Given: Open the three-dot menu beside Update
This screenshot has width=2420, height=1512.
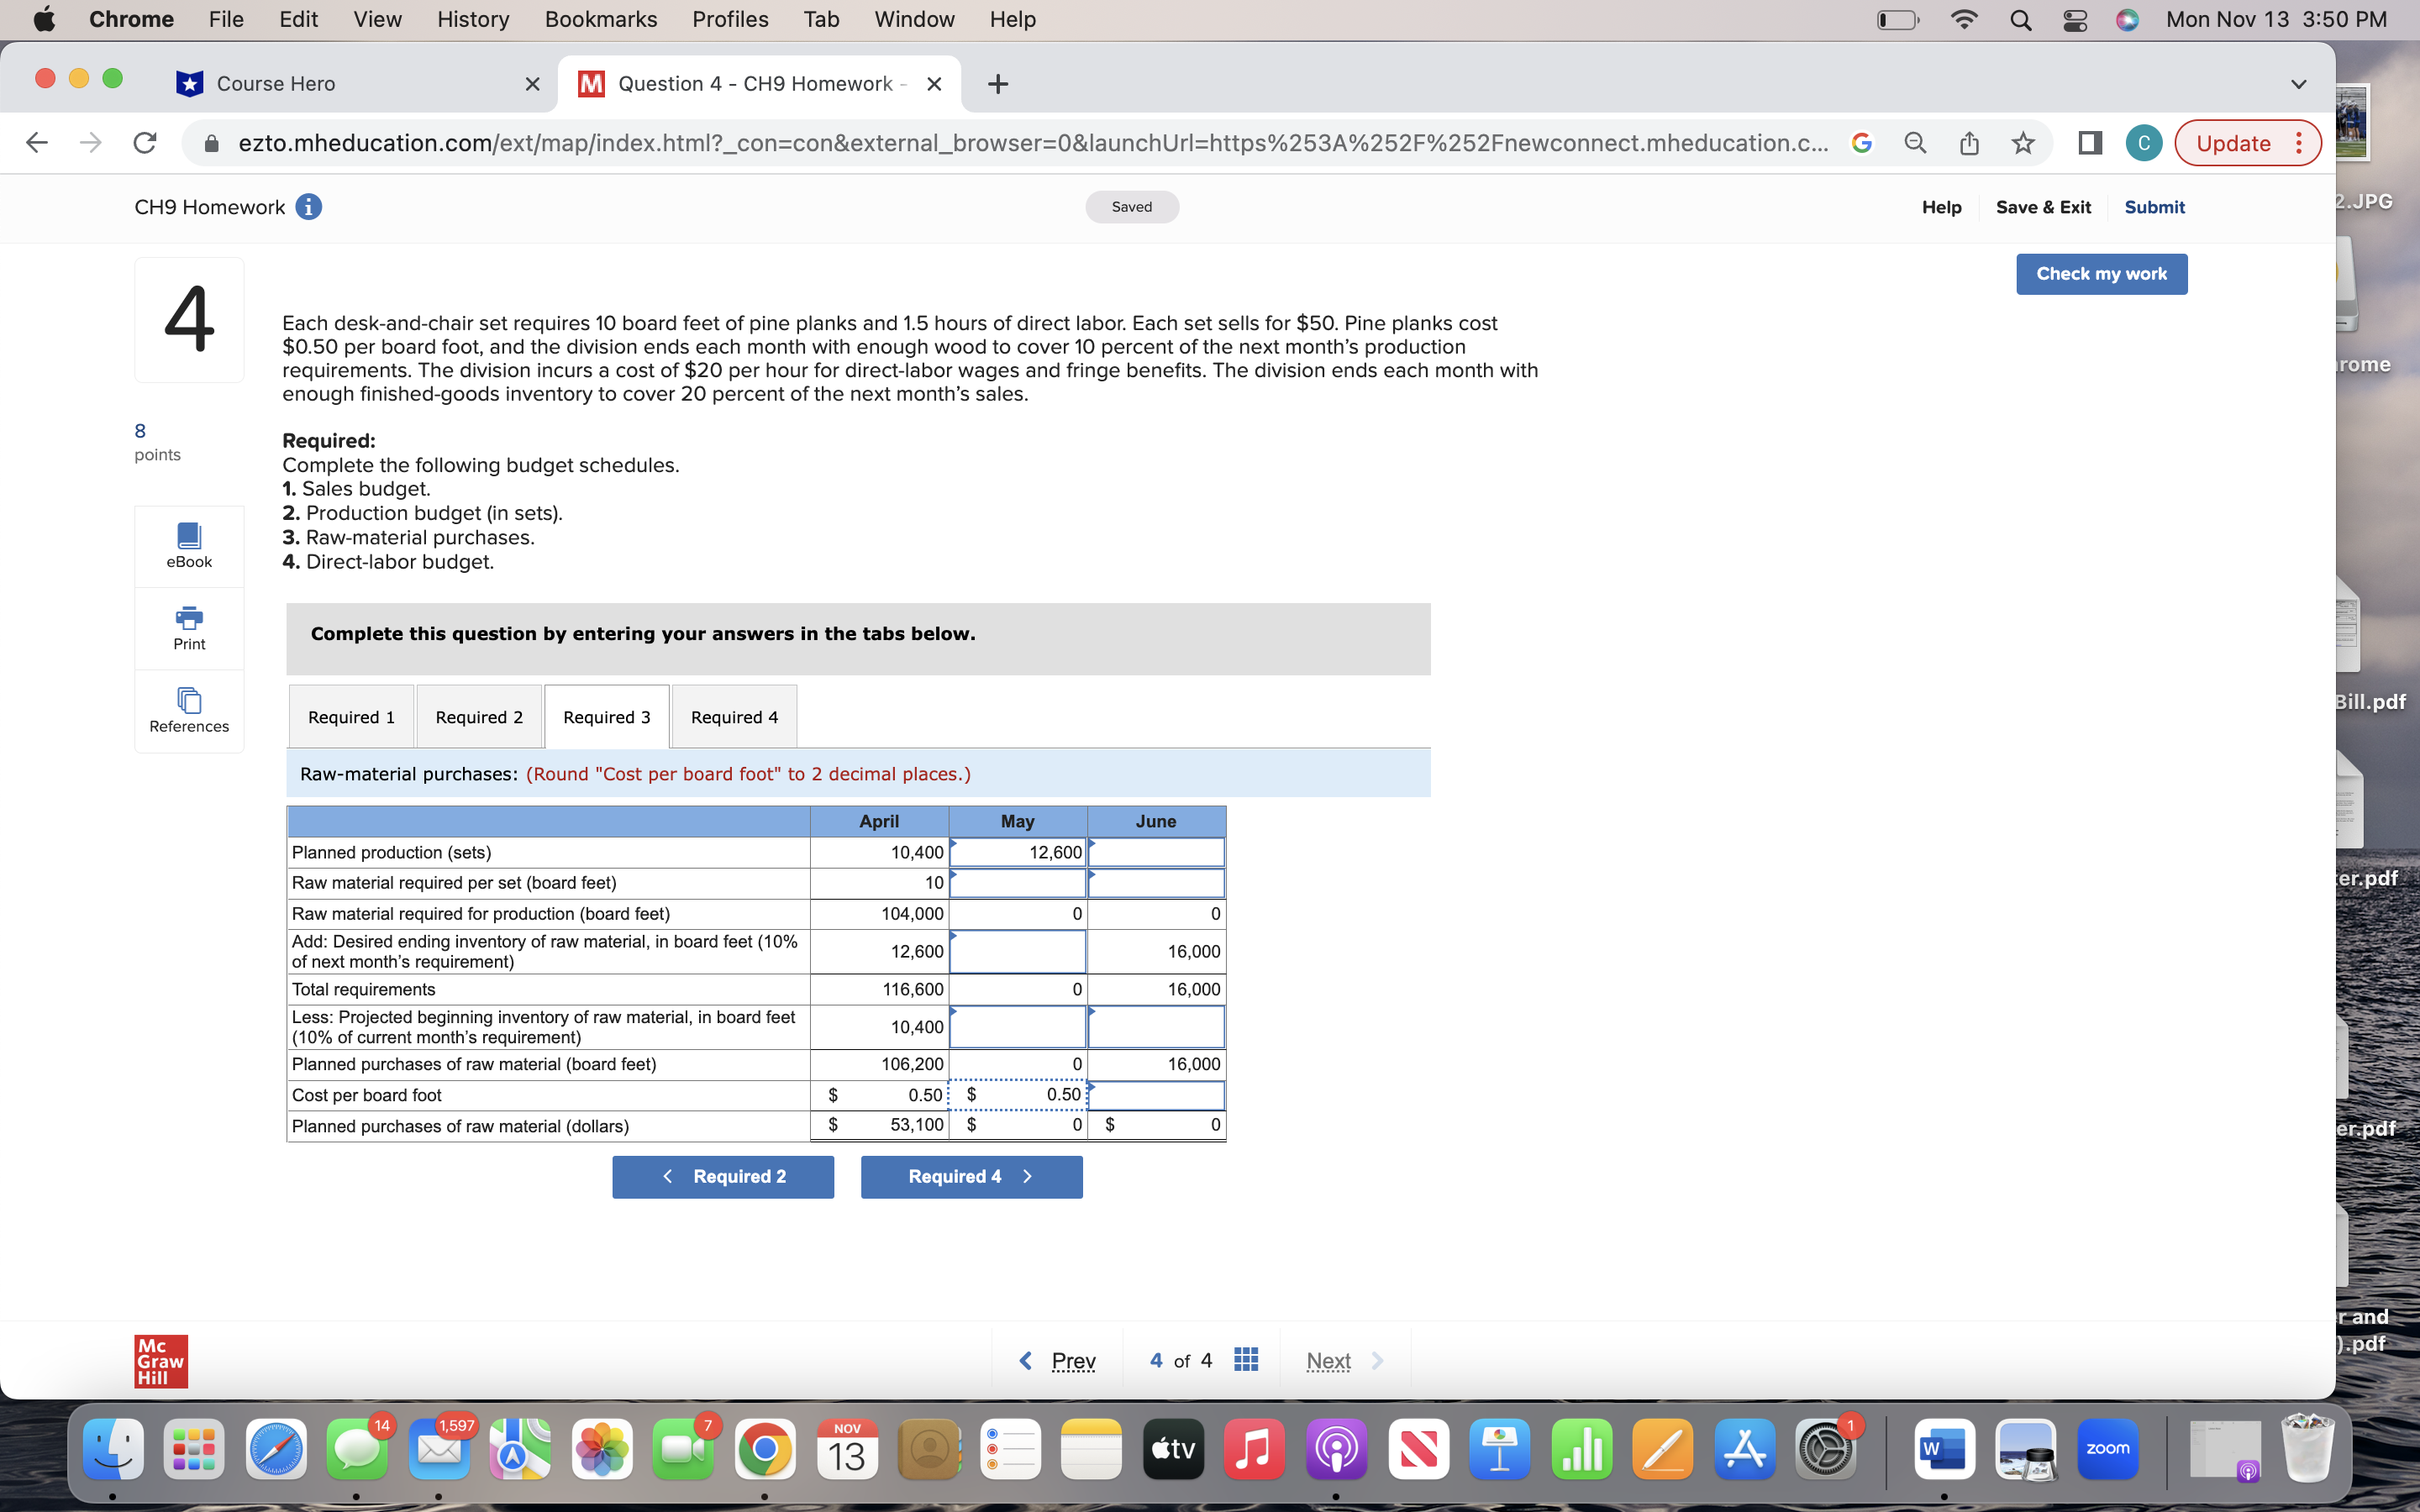Looking at the screenshot, I should click(x=2297, y=142).
